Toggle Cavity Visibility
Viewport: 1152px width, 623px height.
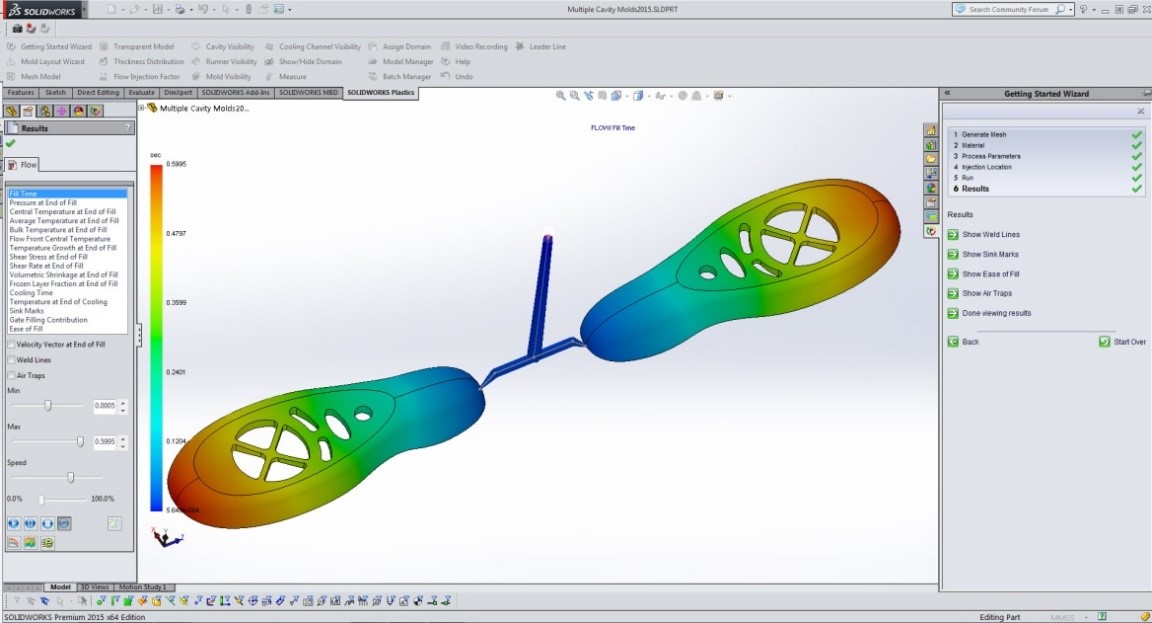[223, 46]
